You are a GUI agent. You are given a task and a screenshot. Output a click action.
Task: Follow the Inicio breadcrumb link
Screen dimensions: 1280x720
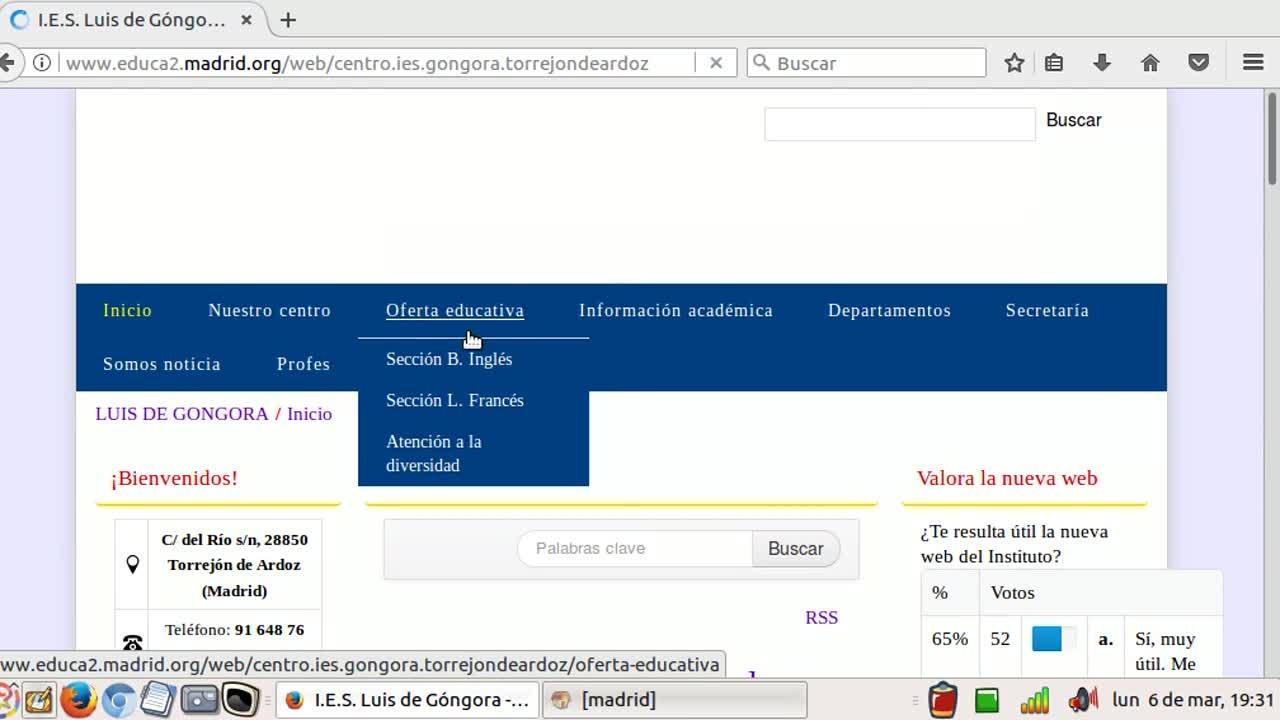(309, 414)
